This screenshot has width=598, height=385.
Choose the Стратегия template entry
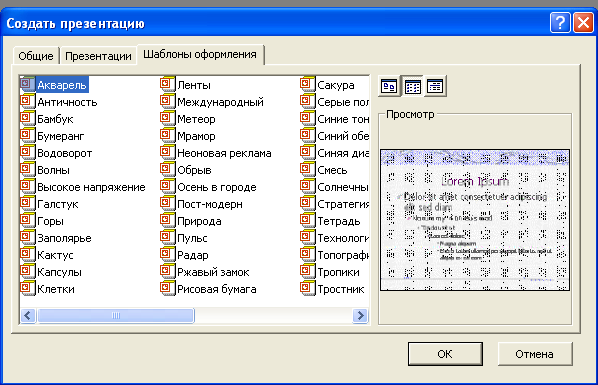(x=343, y=205)
